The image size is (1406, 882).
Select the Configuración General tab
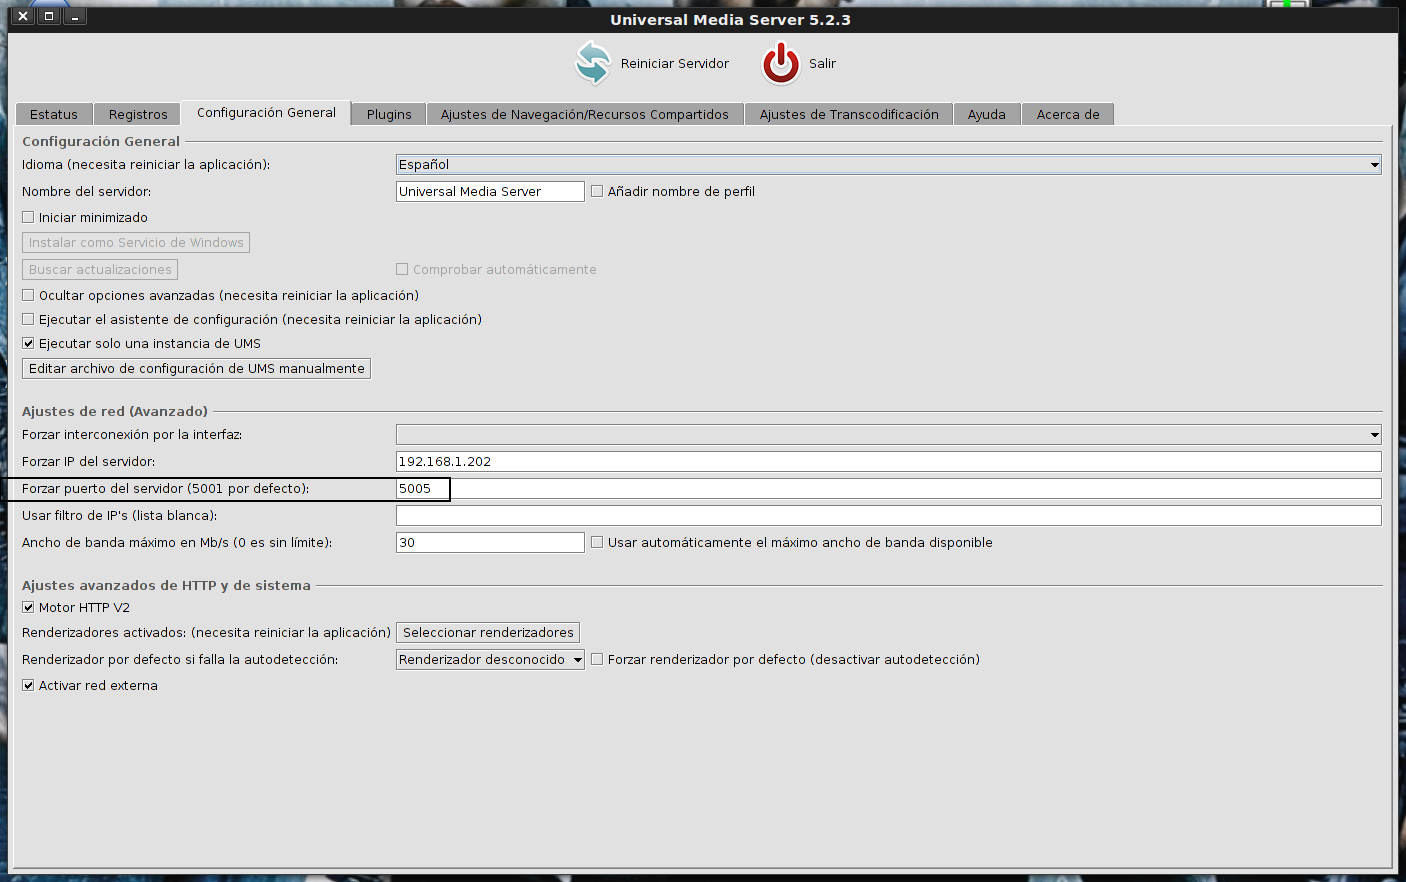pos(266,112)
